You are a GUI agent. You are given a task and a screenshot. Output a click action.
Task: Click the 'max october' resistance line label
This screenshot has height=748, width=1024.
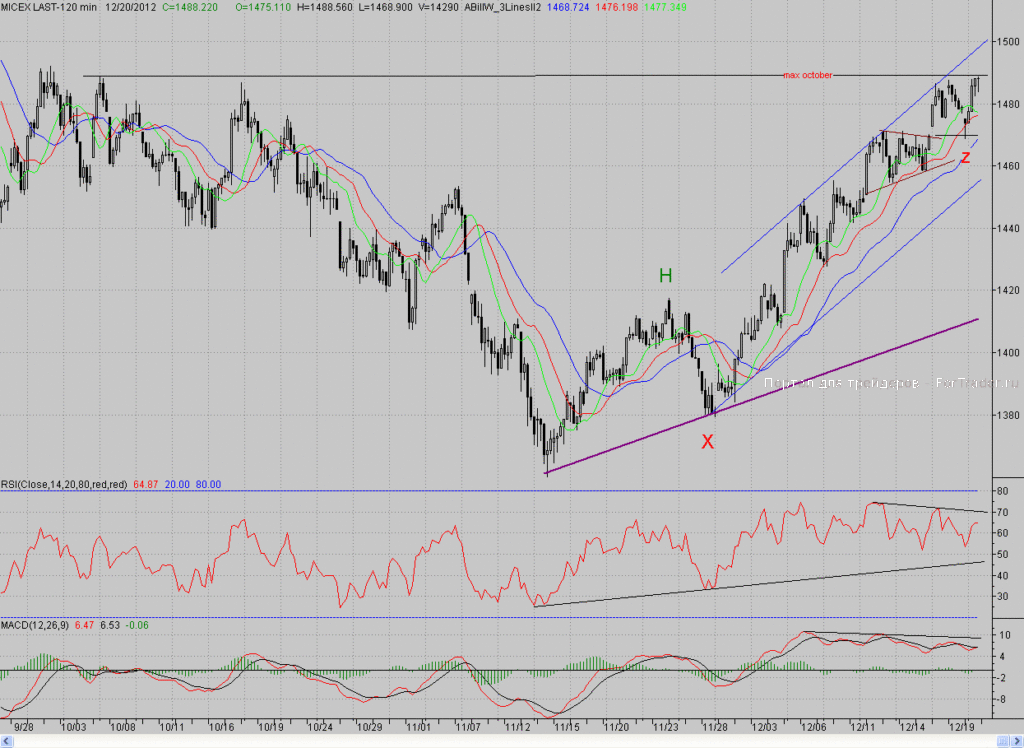click(808, 75)
